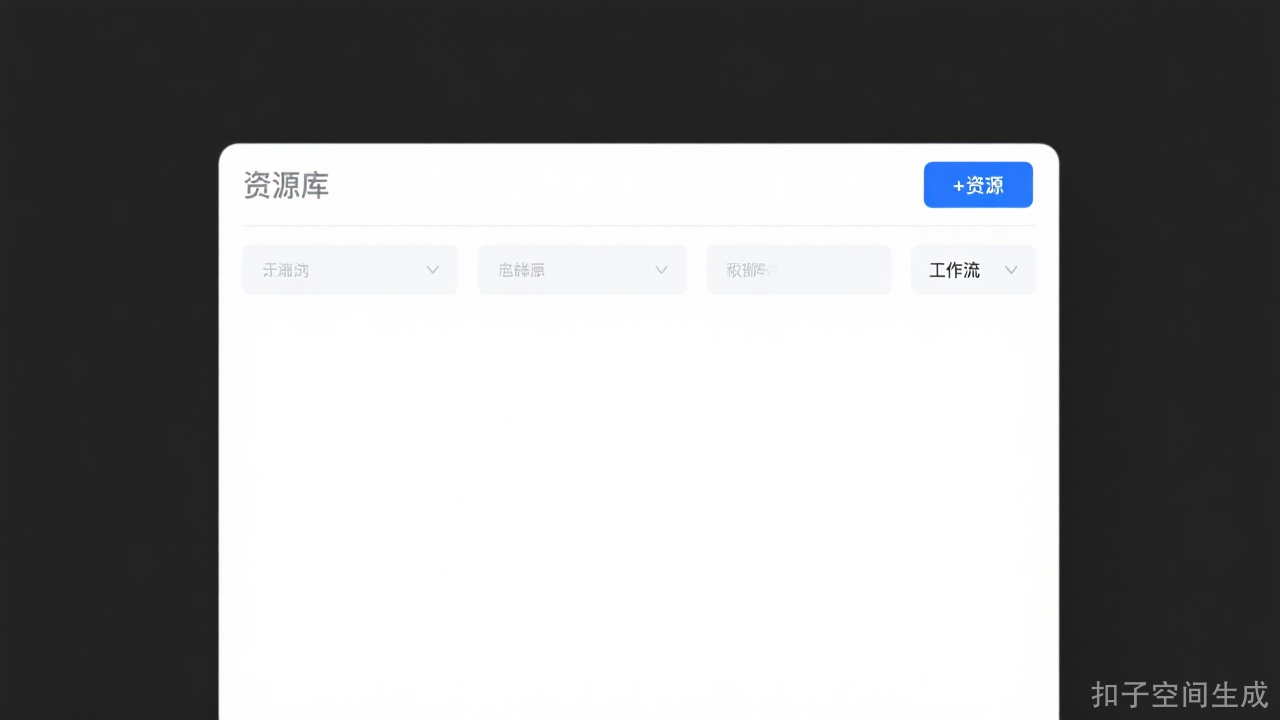Click the third filter field without a chevron
The height and width of the screenshot is (720, 1280).
pyautogui.click(x=820, y=270)
